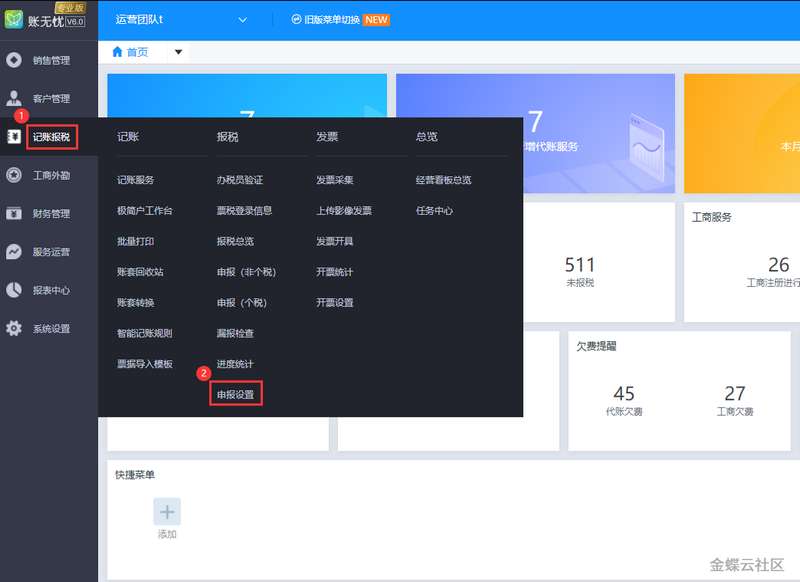This screenshot has width=800, height=582.
Task: Open 服务运营 via its chart icon
Action: (x=14, y=252)
